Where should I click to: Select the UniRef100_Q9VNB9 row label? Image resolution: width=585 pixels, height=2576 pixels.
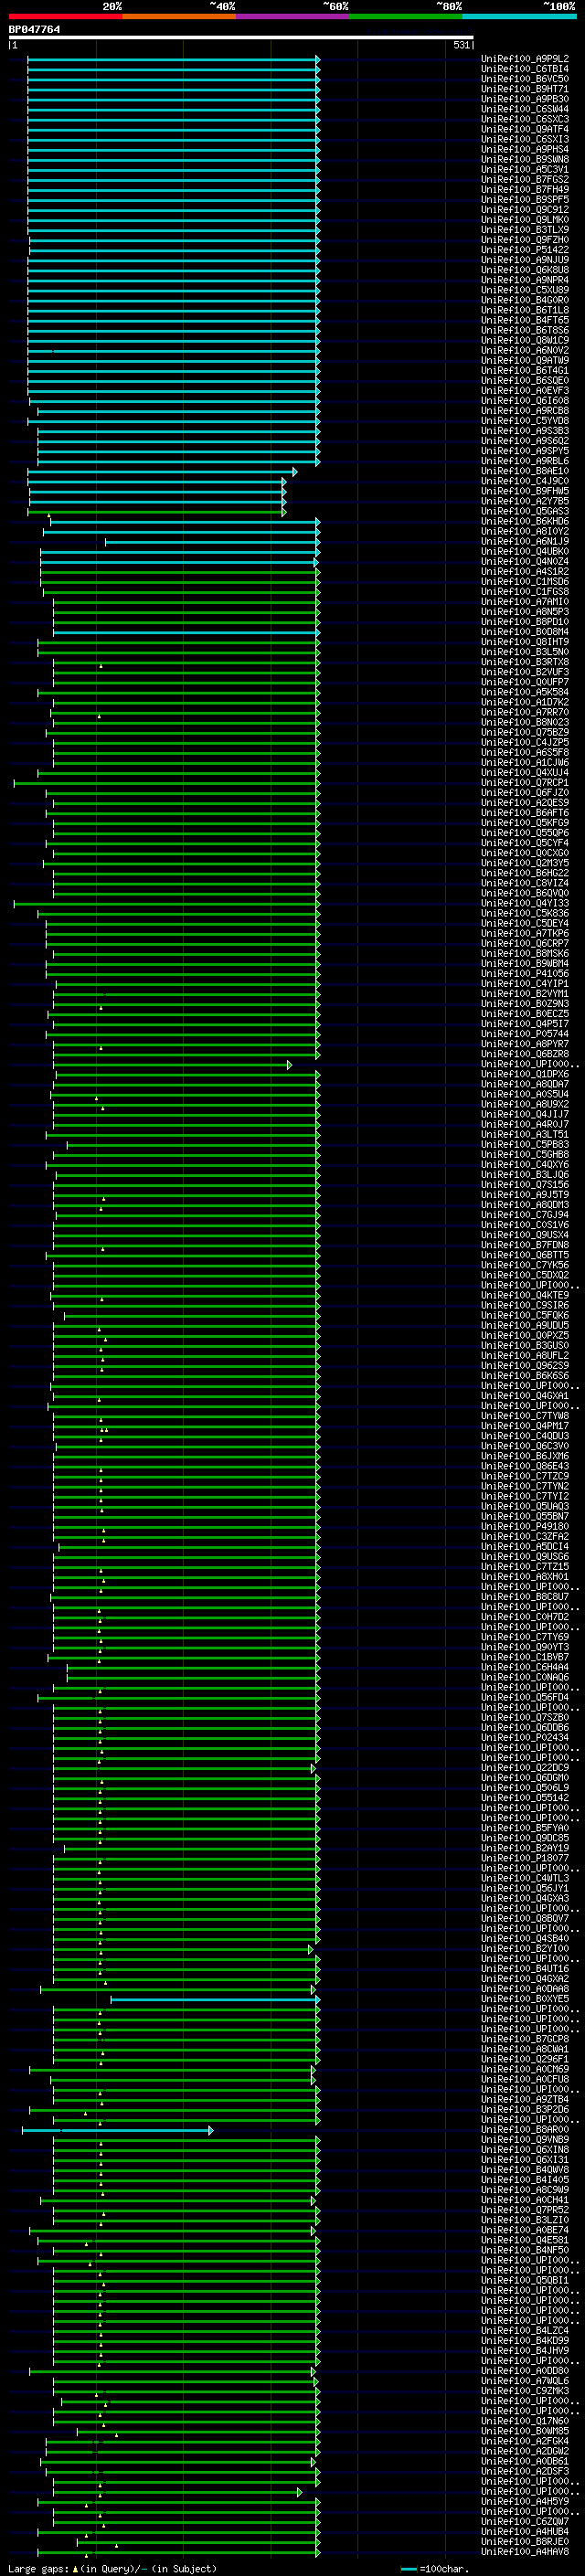pyautogui.click(x=525, y=2140)
